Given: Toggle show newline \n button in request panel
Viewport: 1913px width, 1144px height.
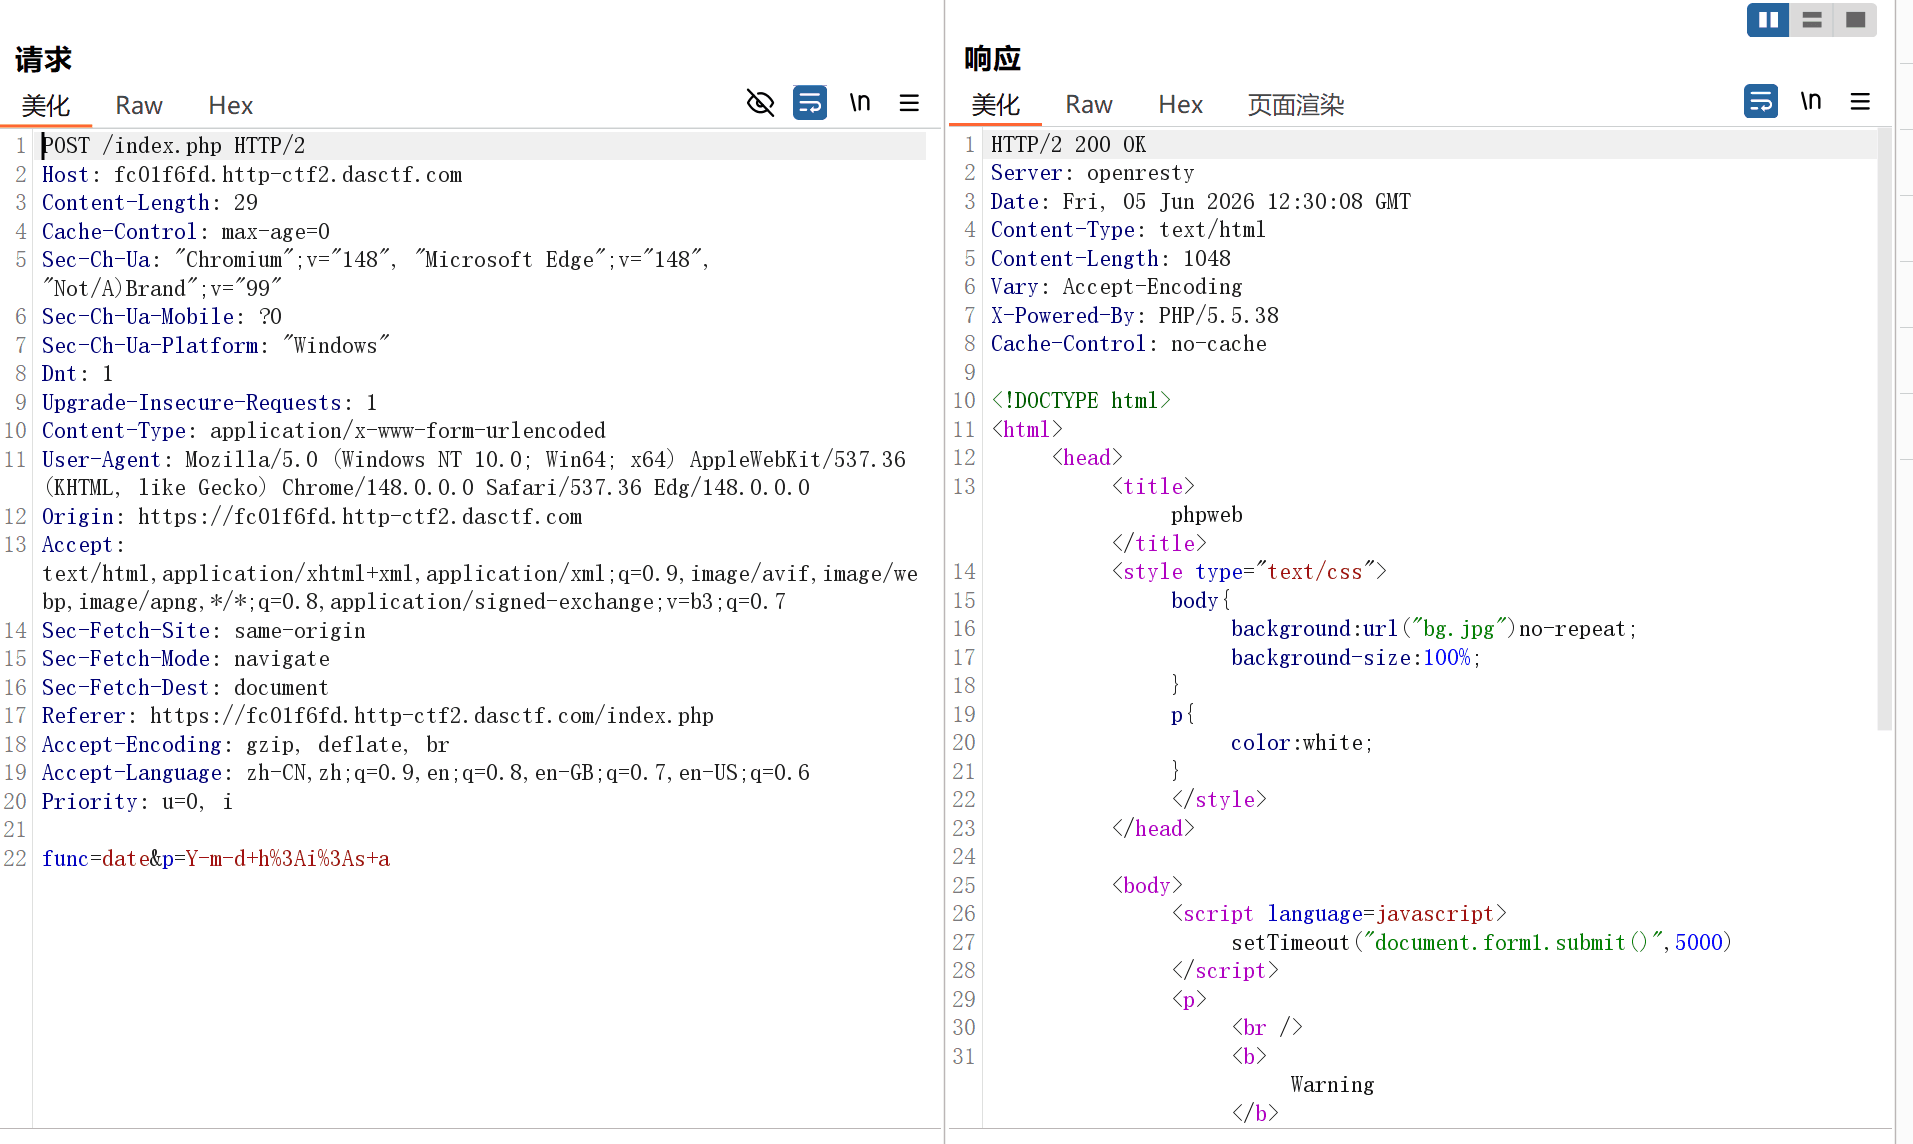Looking at the screenshot, I should pyautogui.click(x=860, y=103).
